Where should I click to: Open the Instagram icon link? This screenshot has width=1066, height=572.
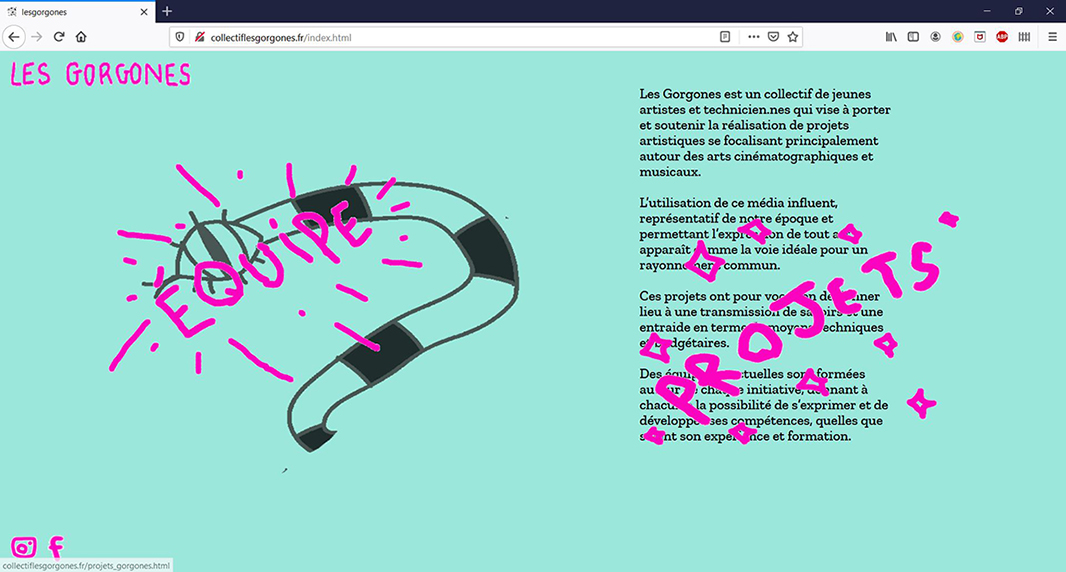pos(23,547)
